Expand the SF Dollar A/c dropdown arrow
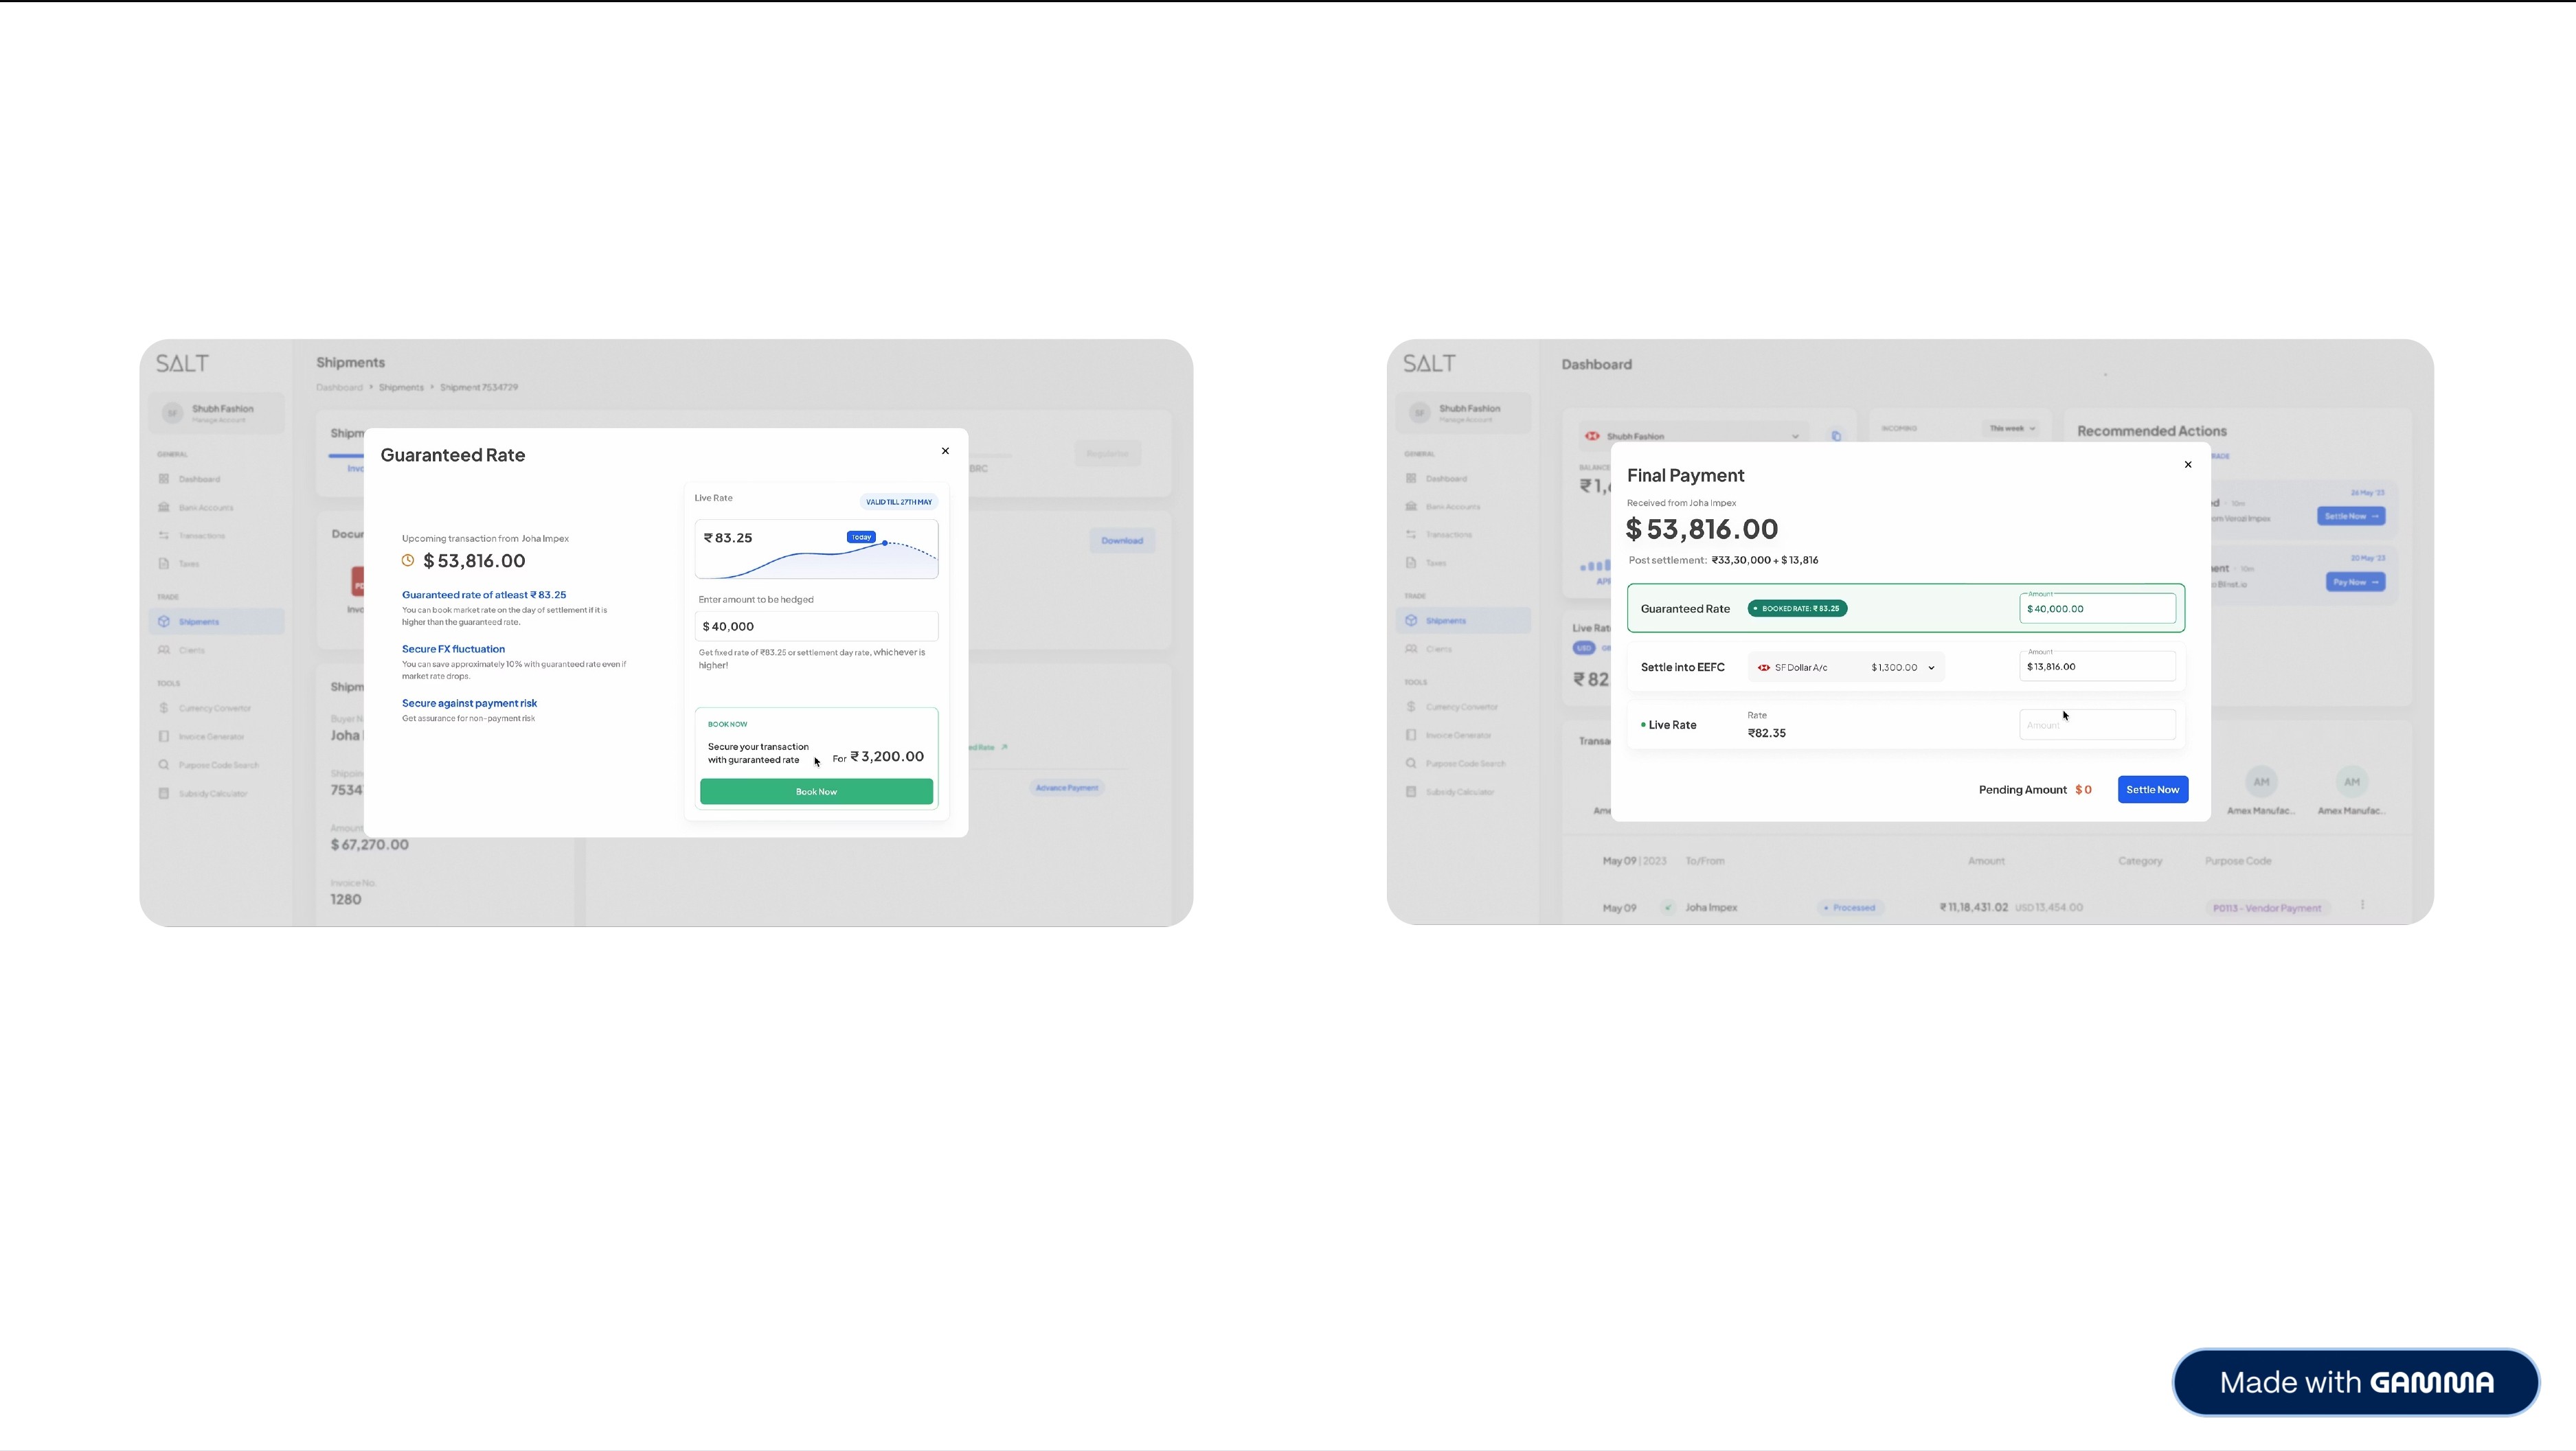The width and height of the screenshot is (2576, 1451). [1931, 668]
